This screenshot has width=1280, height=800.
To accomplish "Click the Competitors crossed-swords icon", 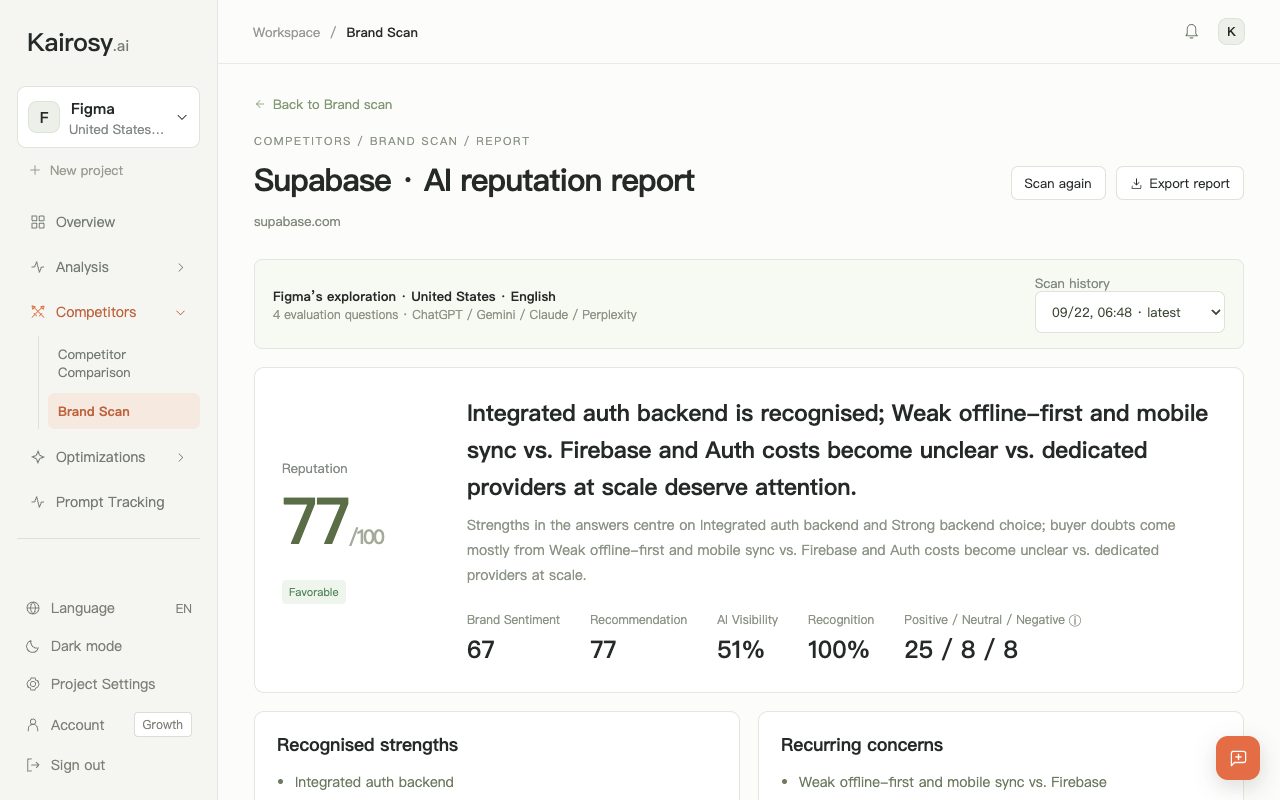I will [38, 312].
